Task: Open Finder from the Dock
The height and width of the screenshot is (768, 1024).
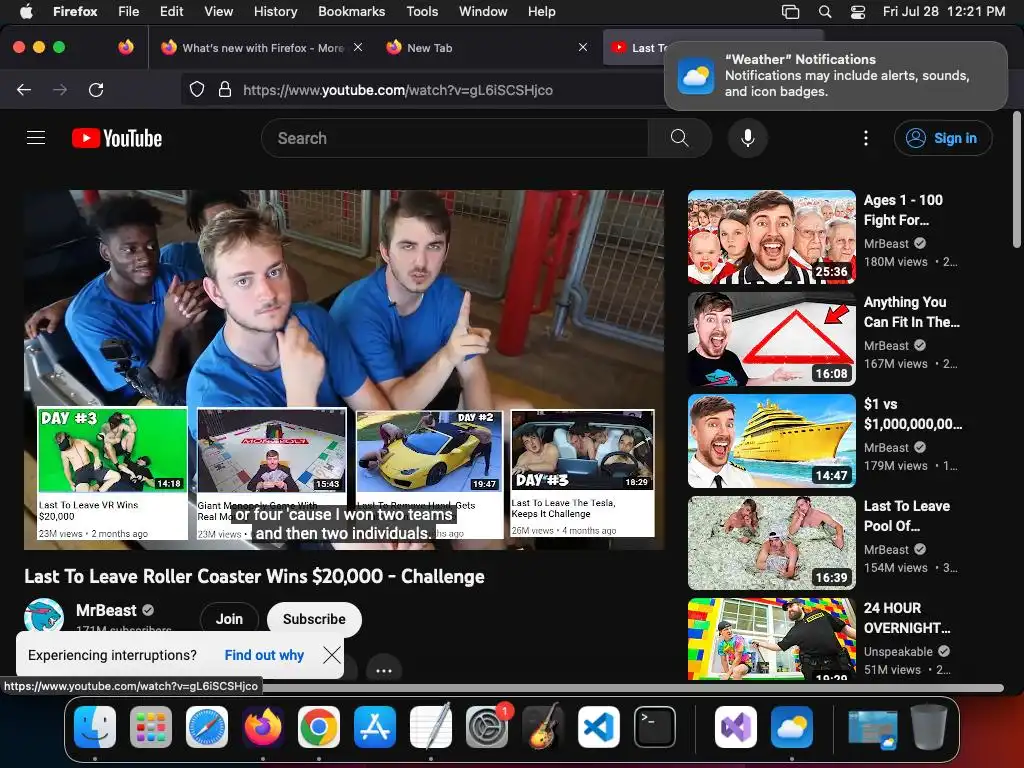Action: pyautogui.click(x=95, y=727)
